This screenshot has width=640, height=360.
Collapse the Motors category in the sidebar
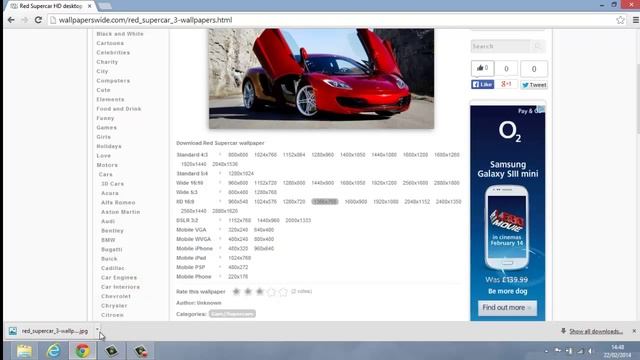coord(107,165)
